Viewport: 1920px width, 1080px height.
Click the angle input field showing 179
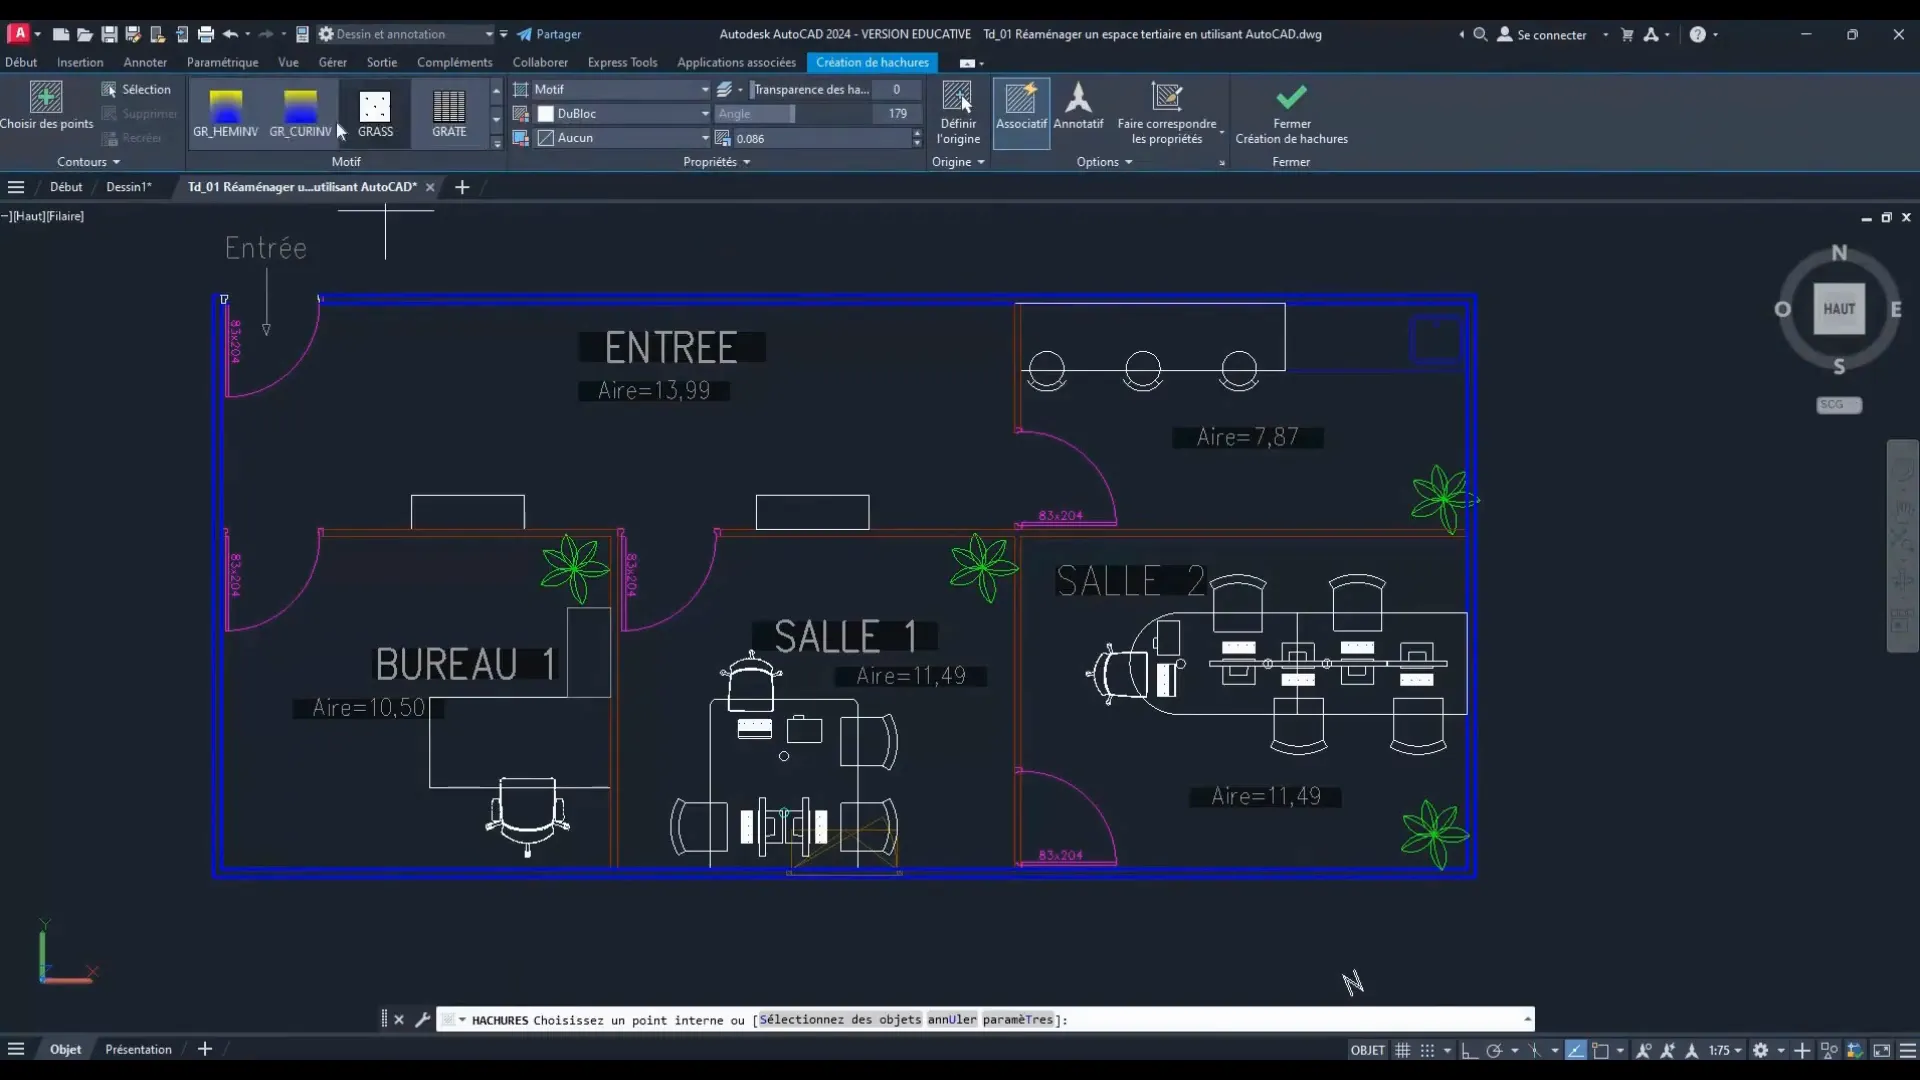[893, 113]
